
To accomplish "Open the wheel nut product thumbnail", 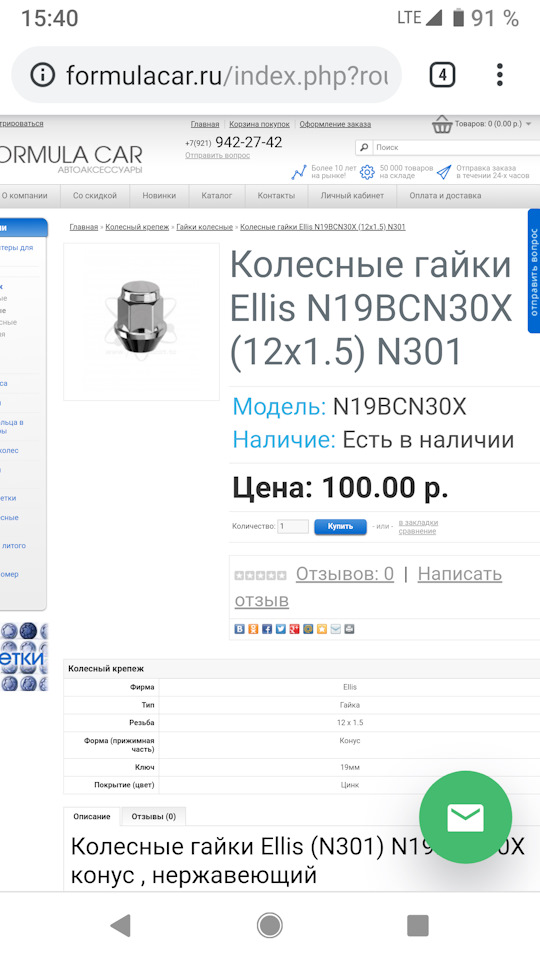I will tap(141, 322).
